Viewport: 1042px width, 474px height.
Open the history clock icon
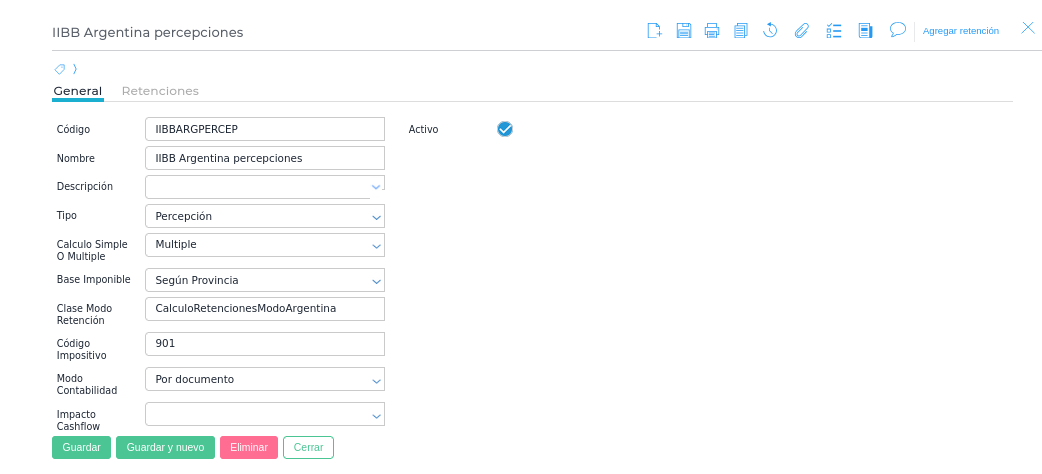pos(770,30)
